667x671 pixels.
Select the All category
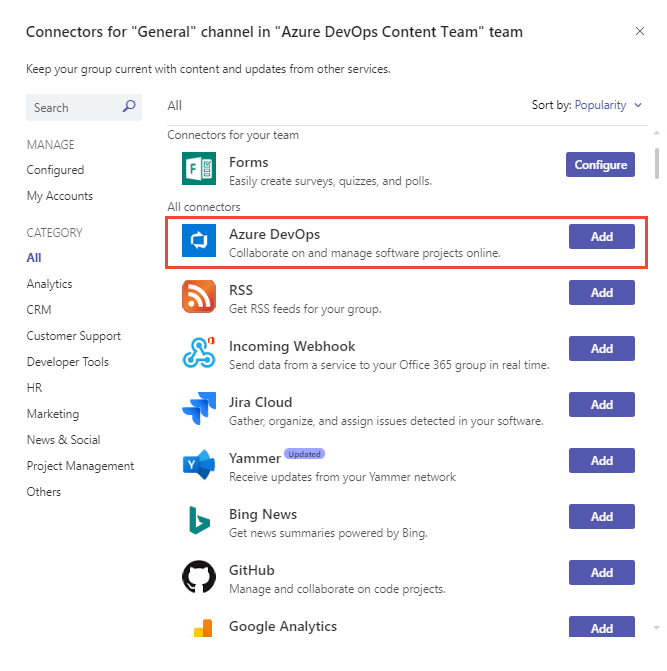click(x=34, y=258)
